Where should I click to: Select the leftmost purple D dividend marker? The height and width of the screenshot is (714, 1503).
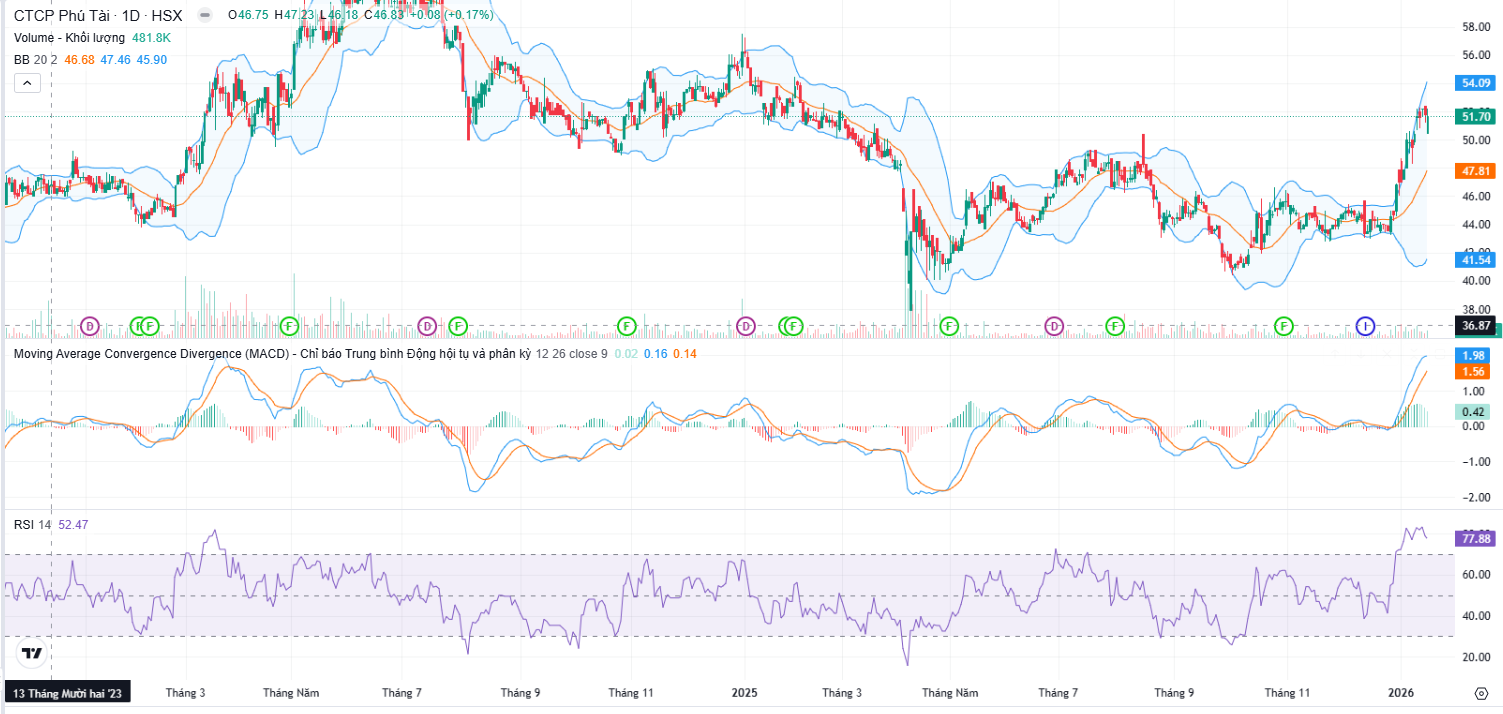[90, 326]
